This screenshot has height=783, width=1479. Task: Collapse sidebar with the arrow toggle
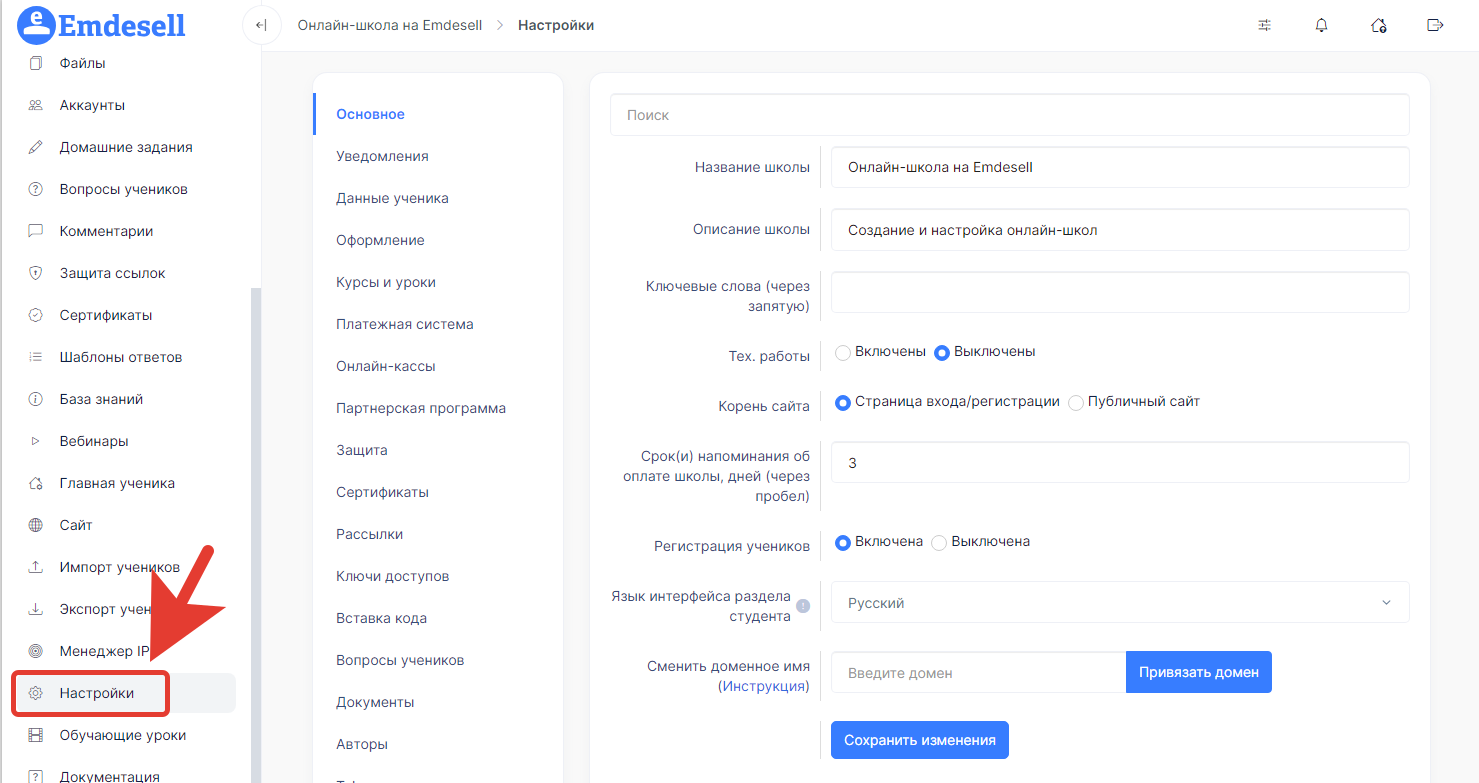click(x=261, y=25)
